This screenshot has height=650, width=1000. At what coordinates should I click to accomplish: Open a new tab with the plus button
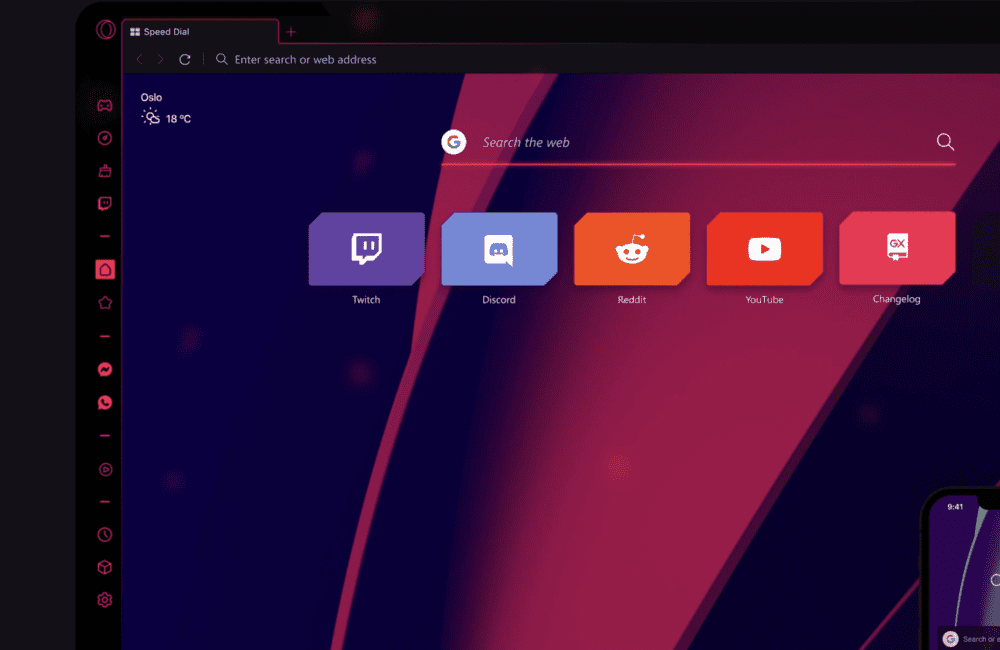(x=291, y=31)
